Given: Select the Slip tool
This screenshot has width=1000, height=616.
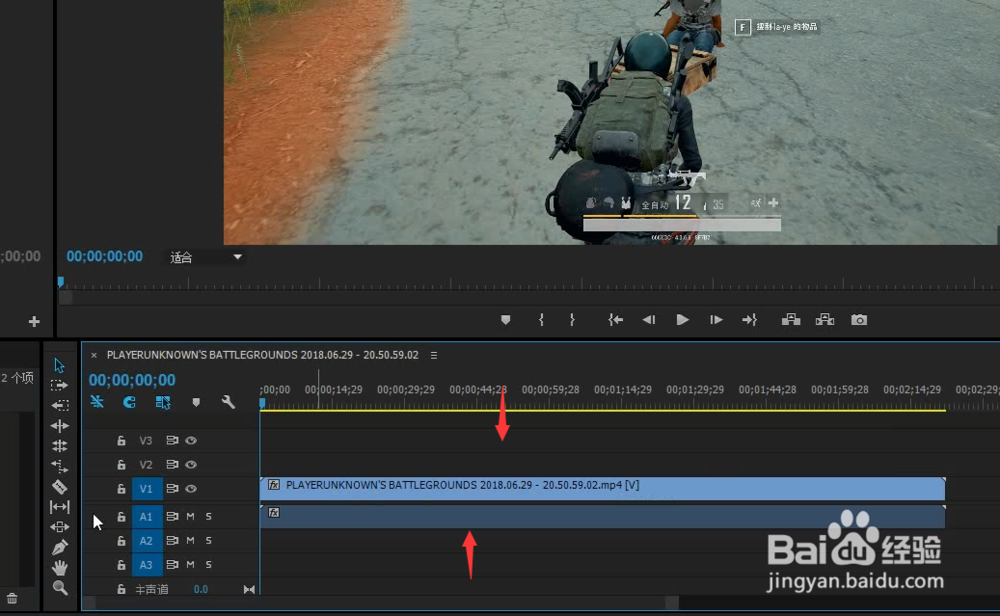Looking at the screenshot, I should point(59,507).
